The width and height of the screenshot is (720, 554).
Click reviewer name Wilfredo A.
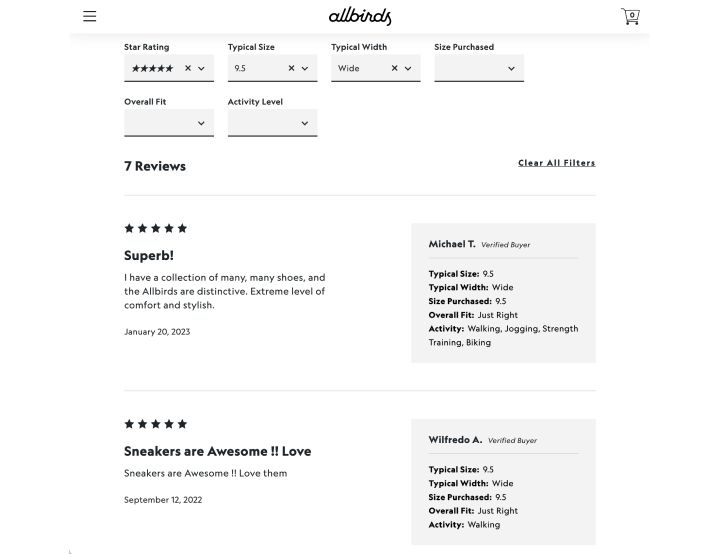(x=455, y=440)
